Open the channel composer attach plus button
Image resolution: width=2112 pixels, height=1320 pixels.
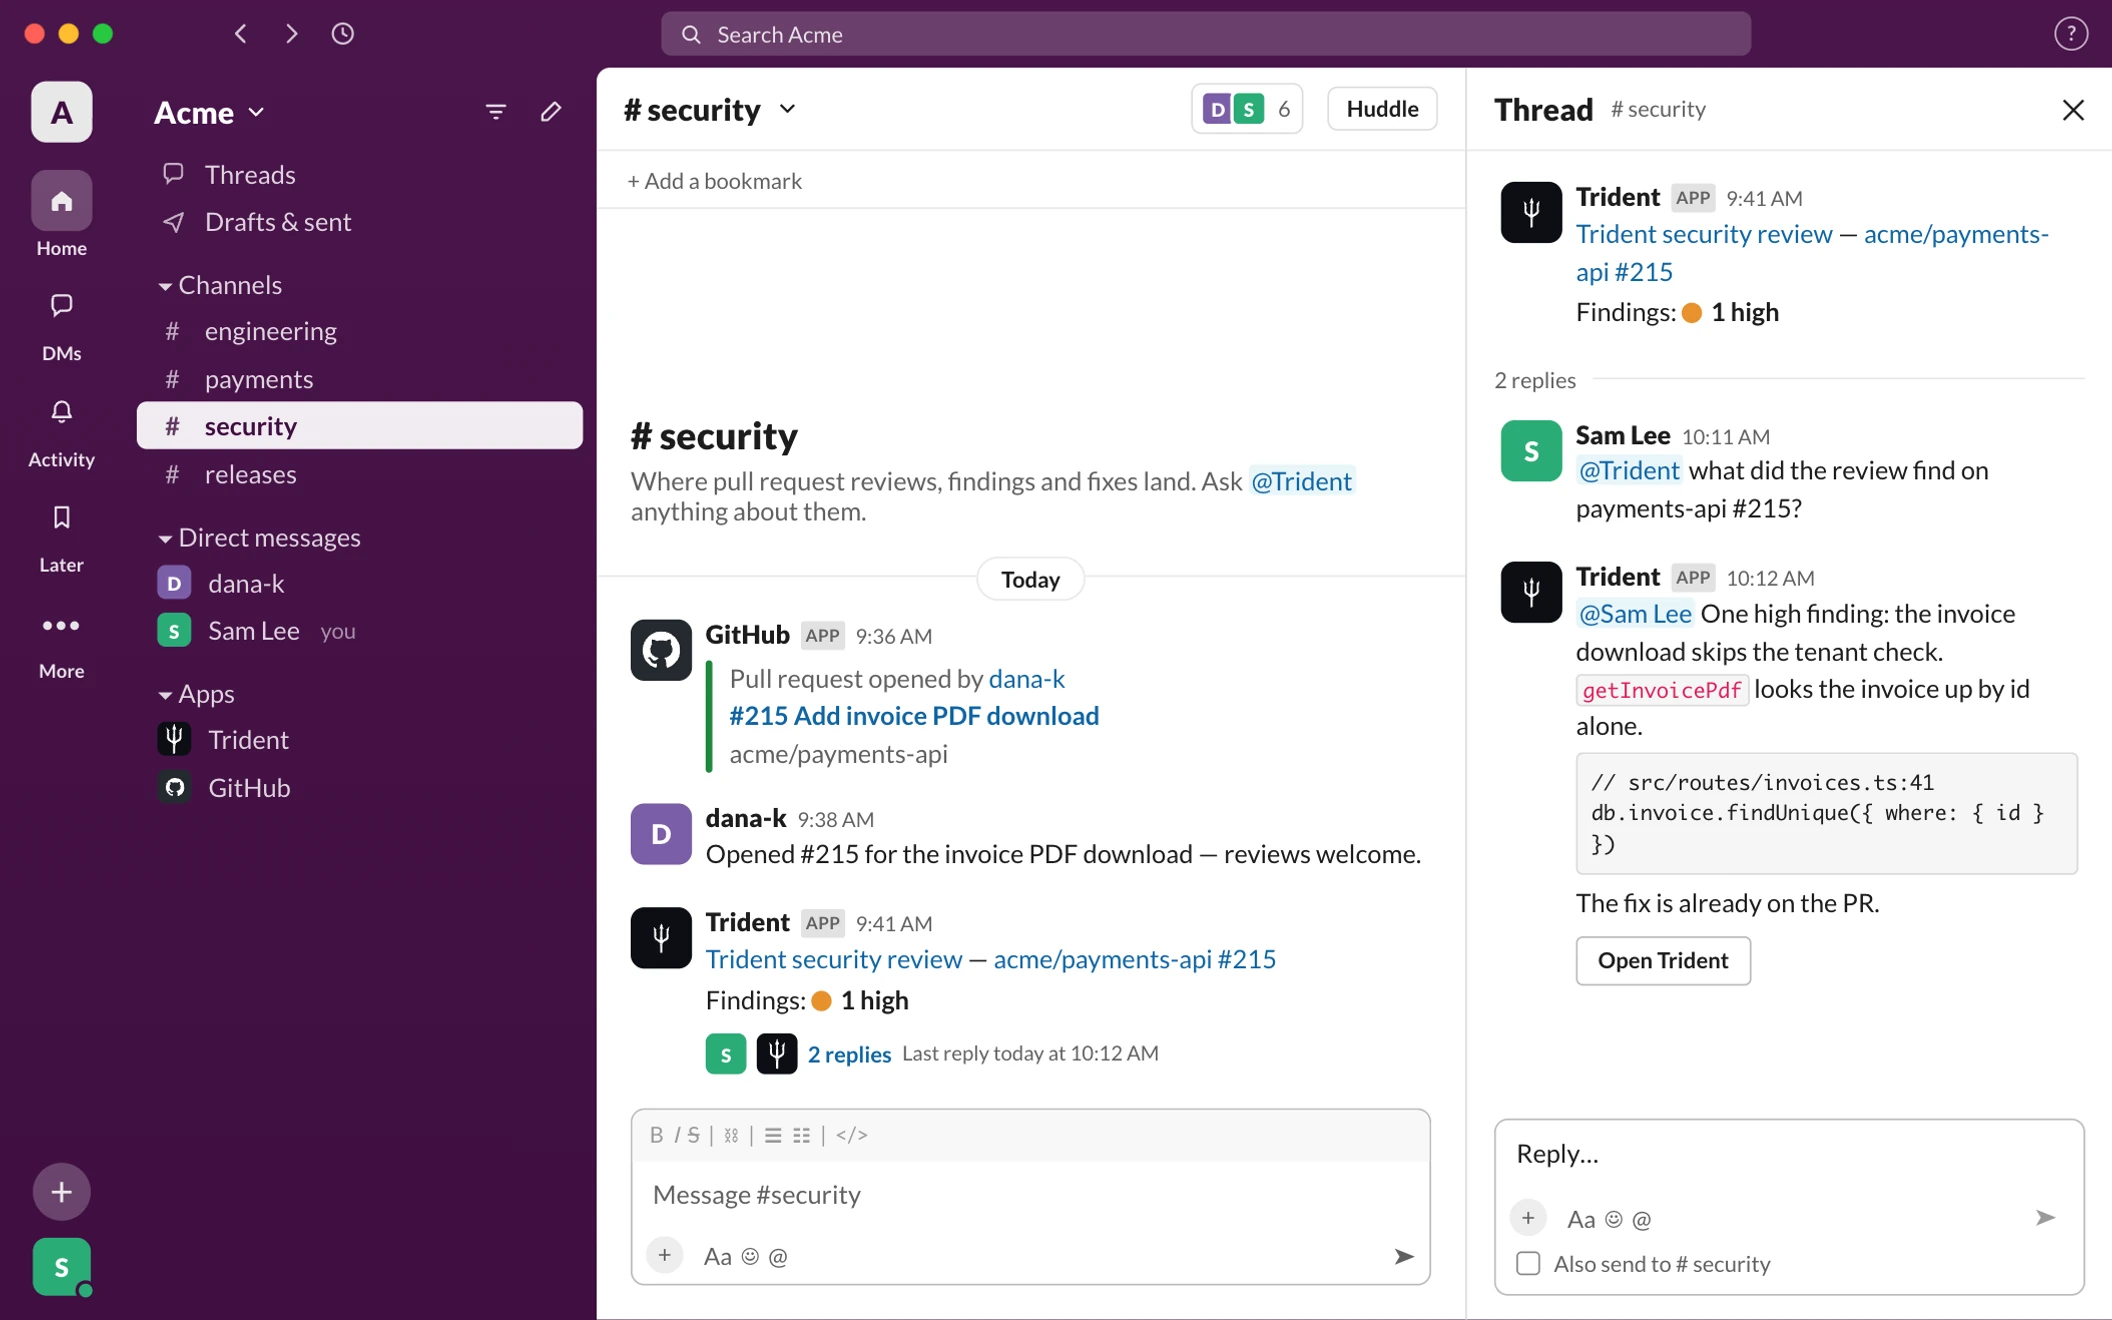665,1256
